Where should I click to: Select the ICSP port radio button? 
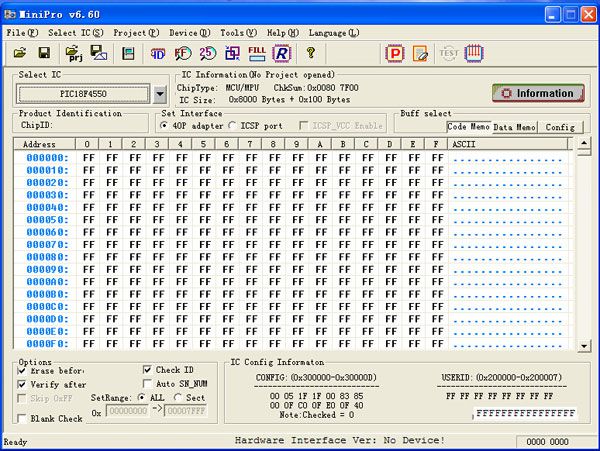tap(233, 126)
